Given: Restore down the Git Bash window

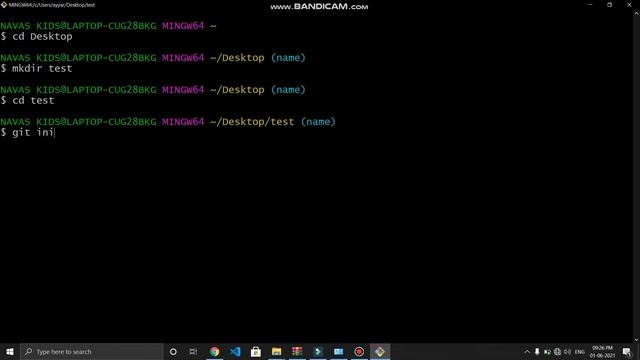Looking at the screenshot, I should coord(609,5).
